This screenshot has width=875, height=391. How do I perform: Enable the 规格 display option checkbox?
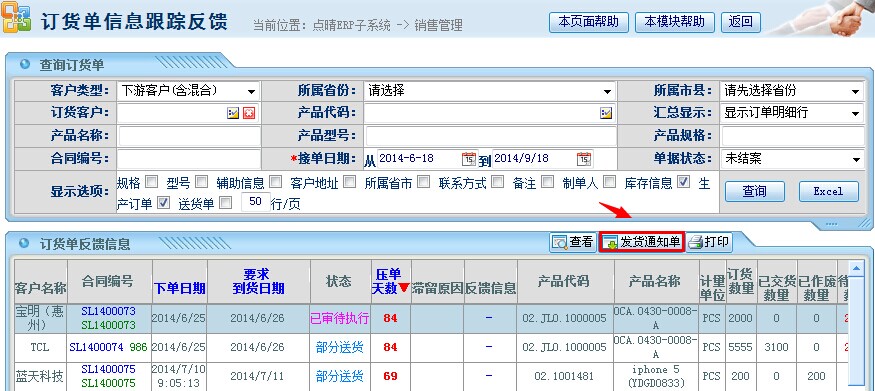tap(151, 181)
